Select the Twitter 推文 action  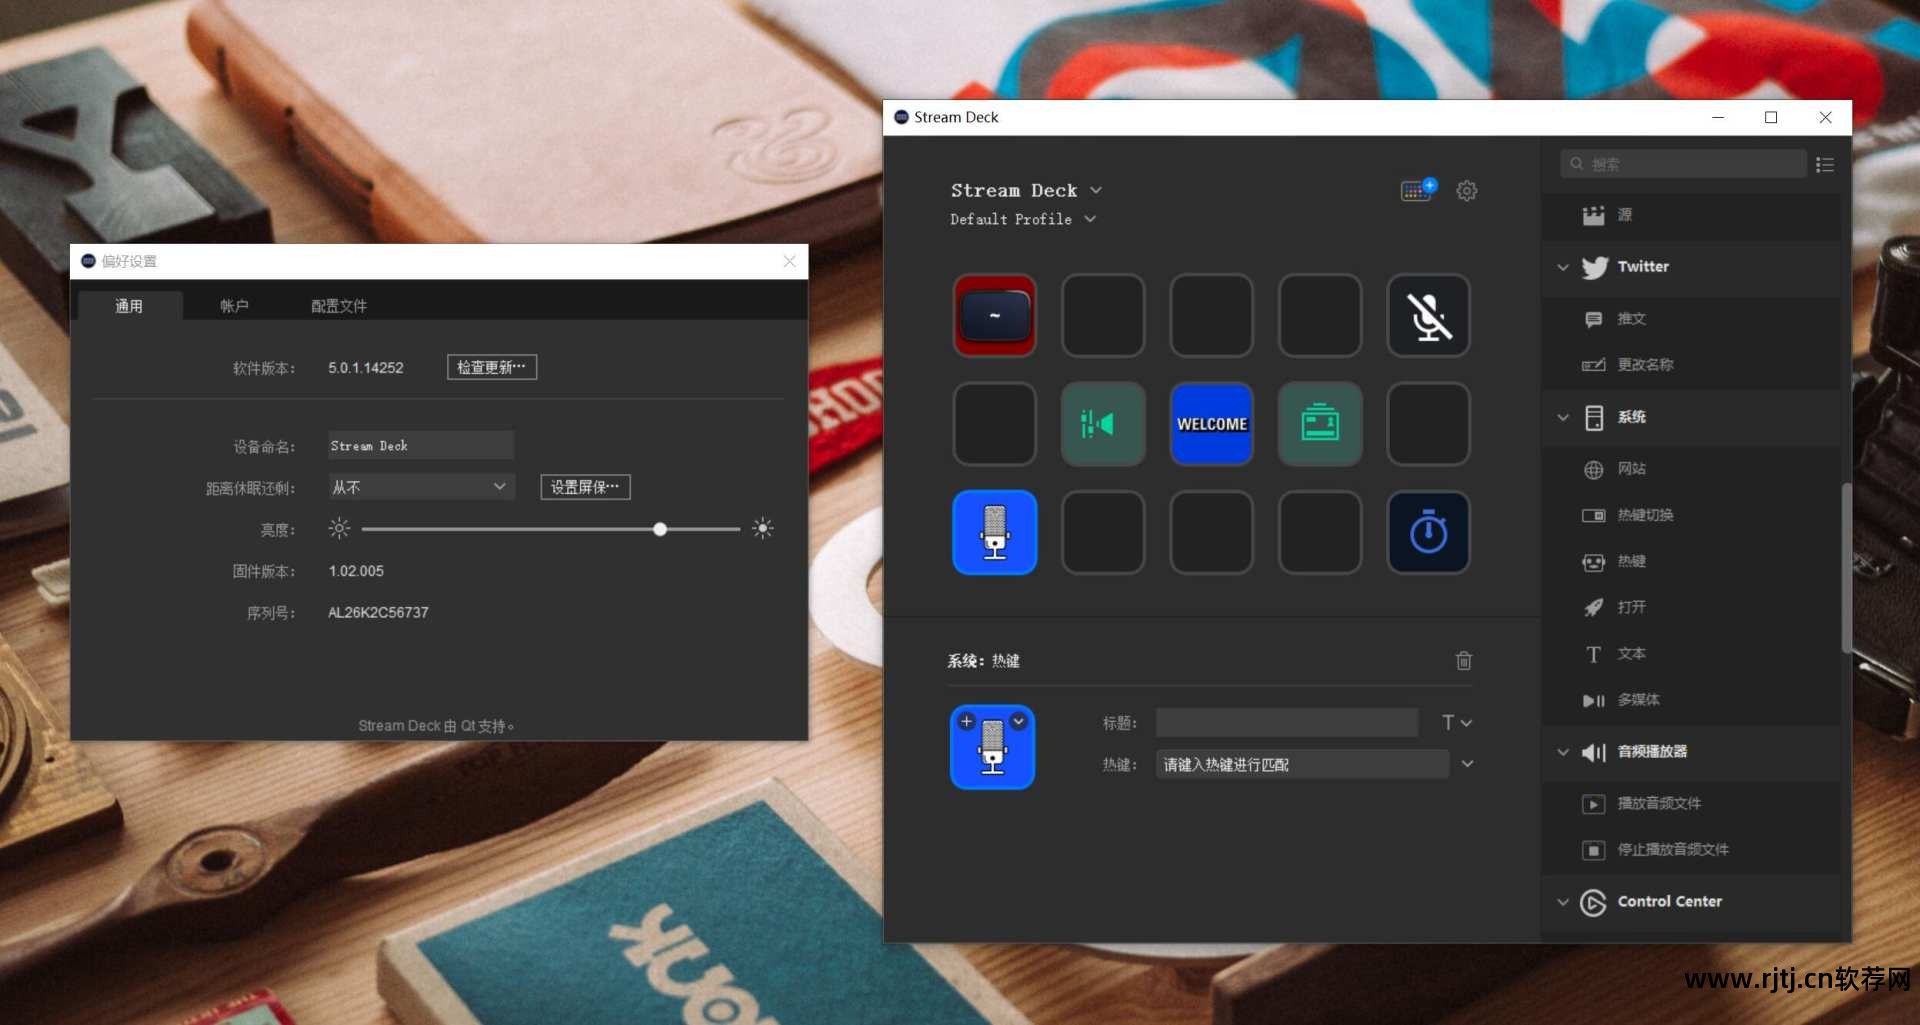click(x=1692, y=319)
